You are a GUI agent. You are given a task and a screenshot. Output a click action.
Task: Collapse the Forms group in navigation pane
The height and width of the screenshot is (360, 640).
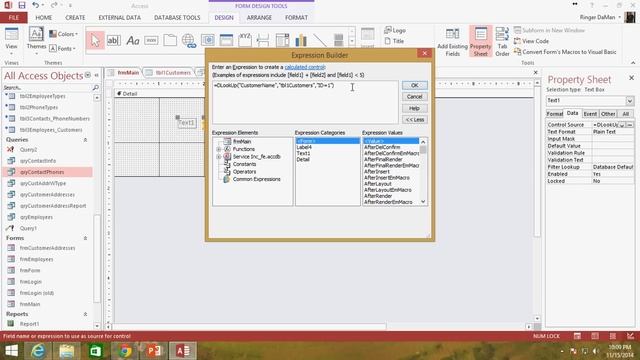85,238
